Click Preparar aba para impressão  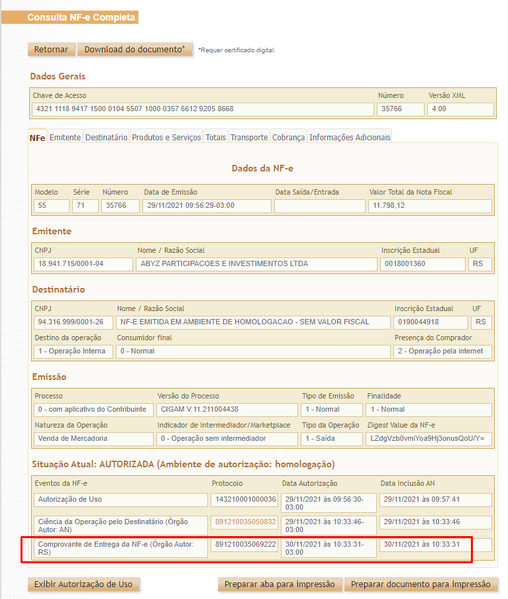click(280, 584)
